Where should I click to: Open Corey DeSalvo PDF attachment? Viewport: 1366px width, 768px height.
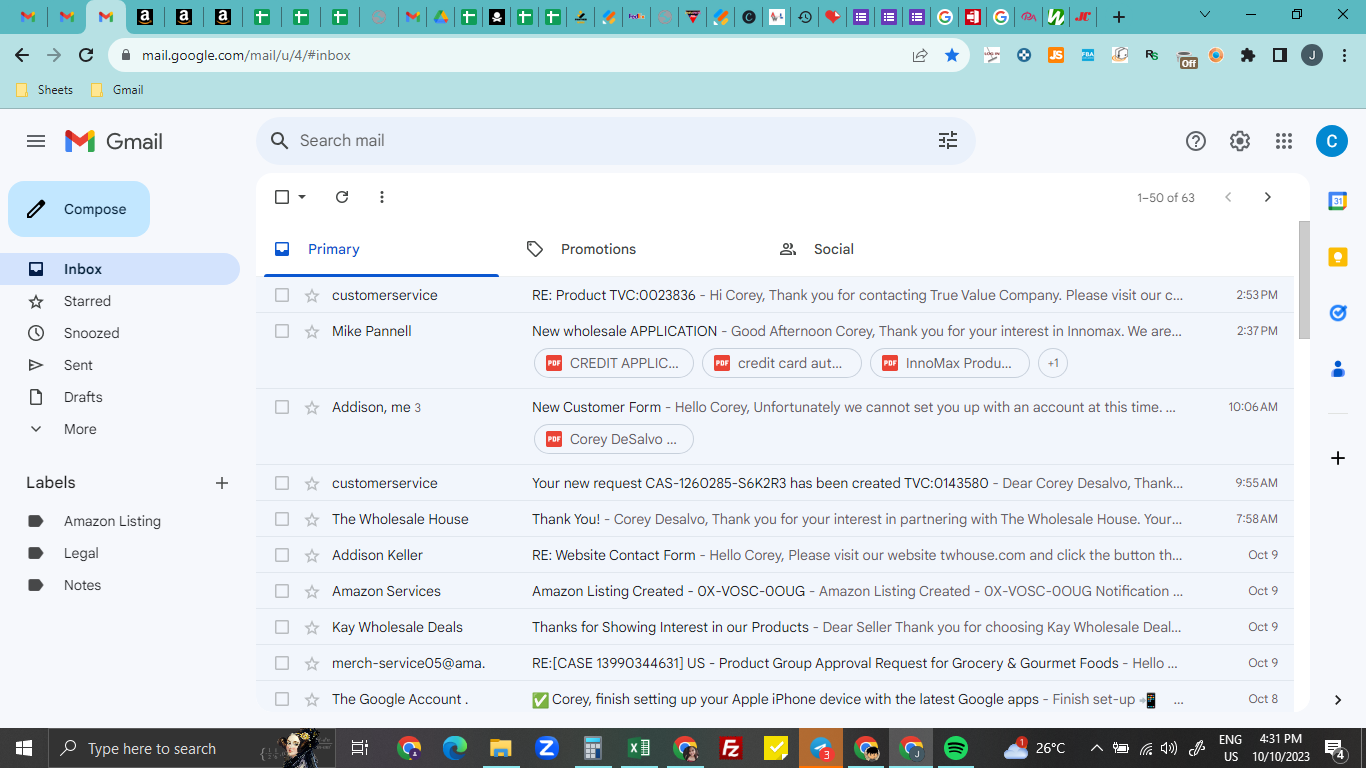[614, 439]
